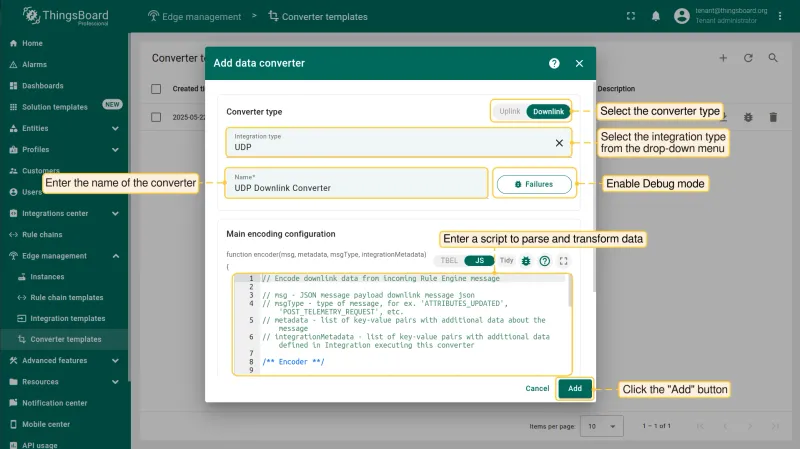This screenshot has height=449, width=800.
Task: Open the notifications bell
Action: tap(656, 16)
